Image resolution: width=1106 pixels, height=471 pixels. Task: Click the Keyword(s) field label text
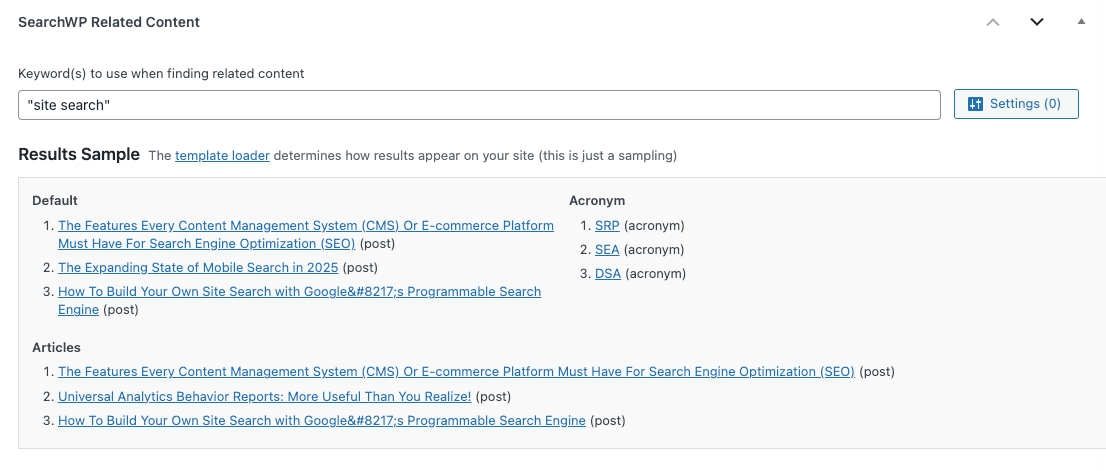tap(161, 74)
